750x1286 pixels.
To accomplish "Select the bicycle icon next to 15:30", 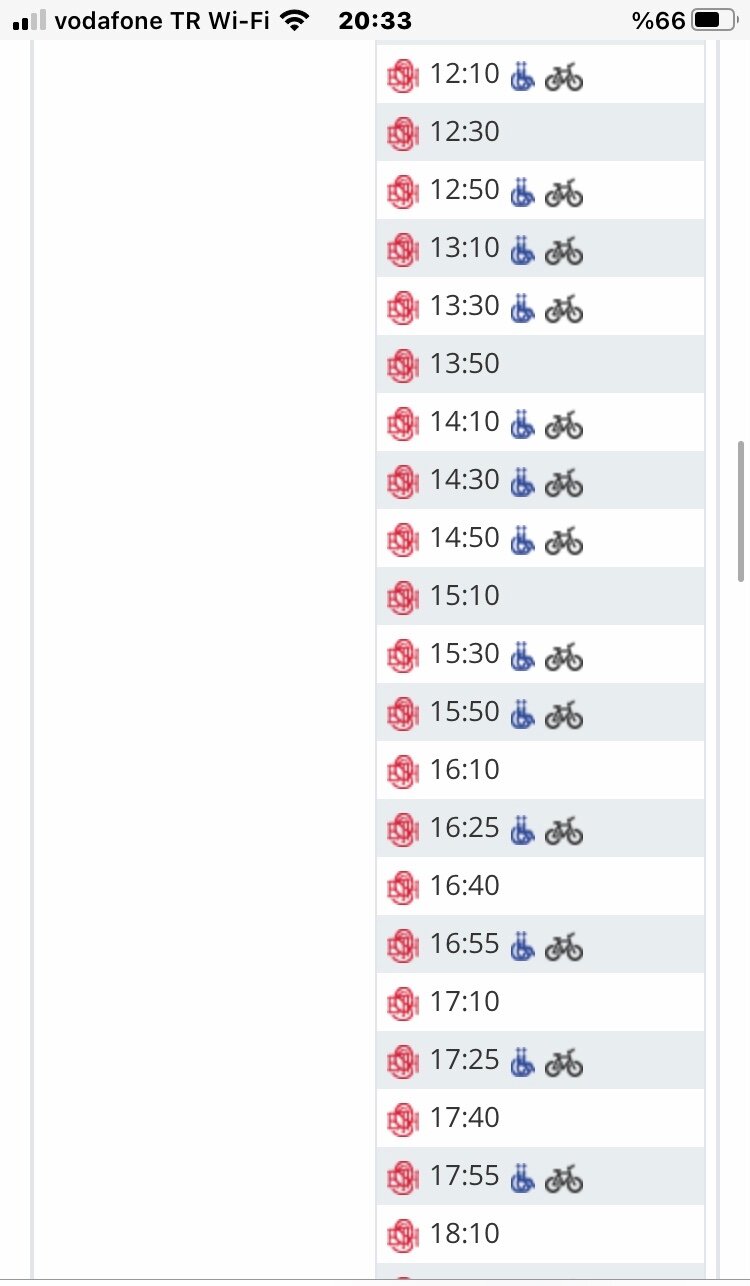I will (x=564, y=655).
